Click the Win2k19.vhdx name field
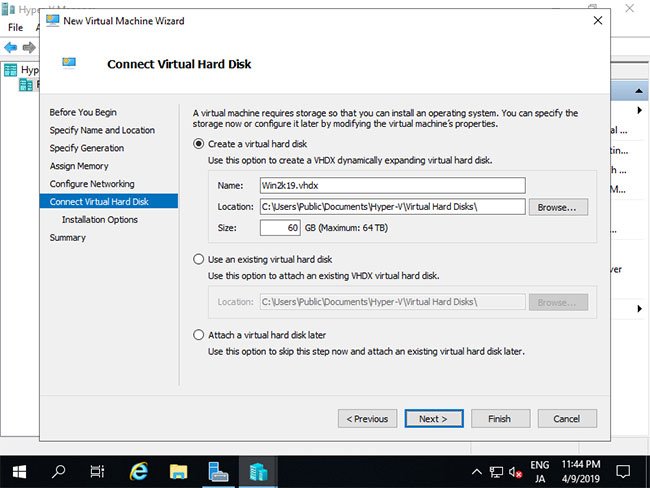This screenshot has width=650, height=488. [x=393, y=185]
